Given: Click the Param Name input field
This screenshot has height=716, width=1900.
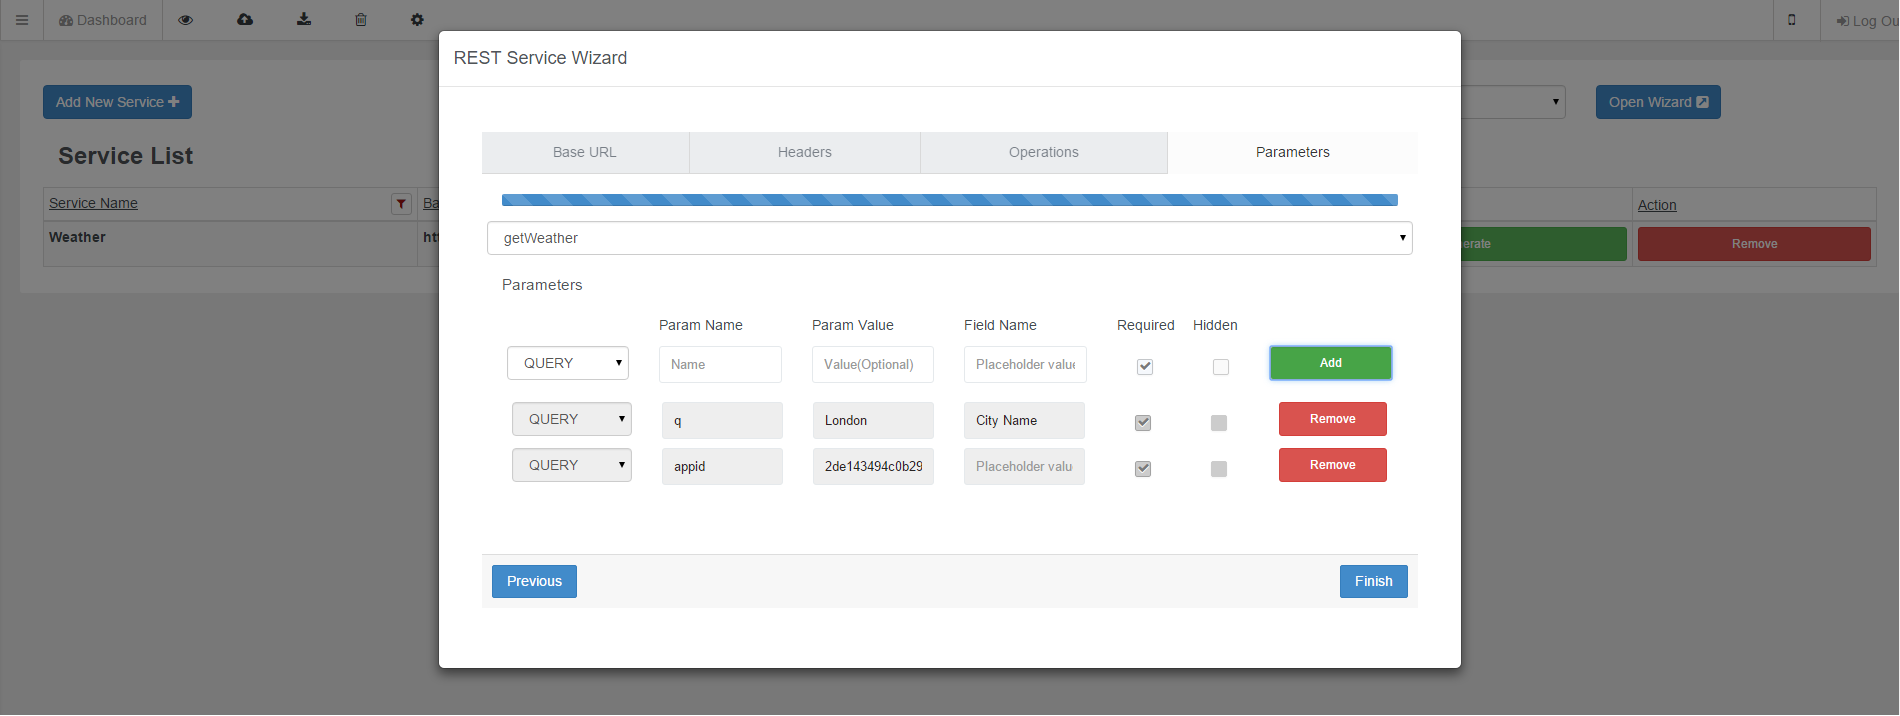Looking at the screenshot, I should point(720,365).
